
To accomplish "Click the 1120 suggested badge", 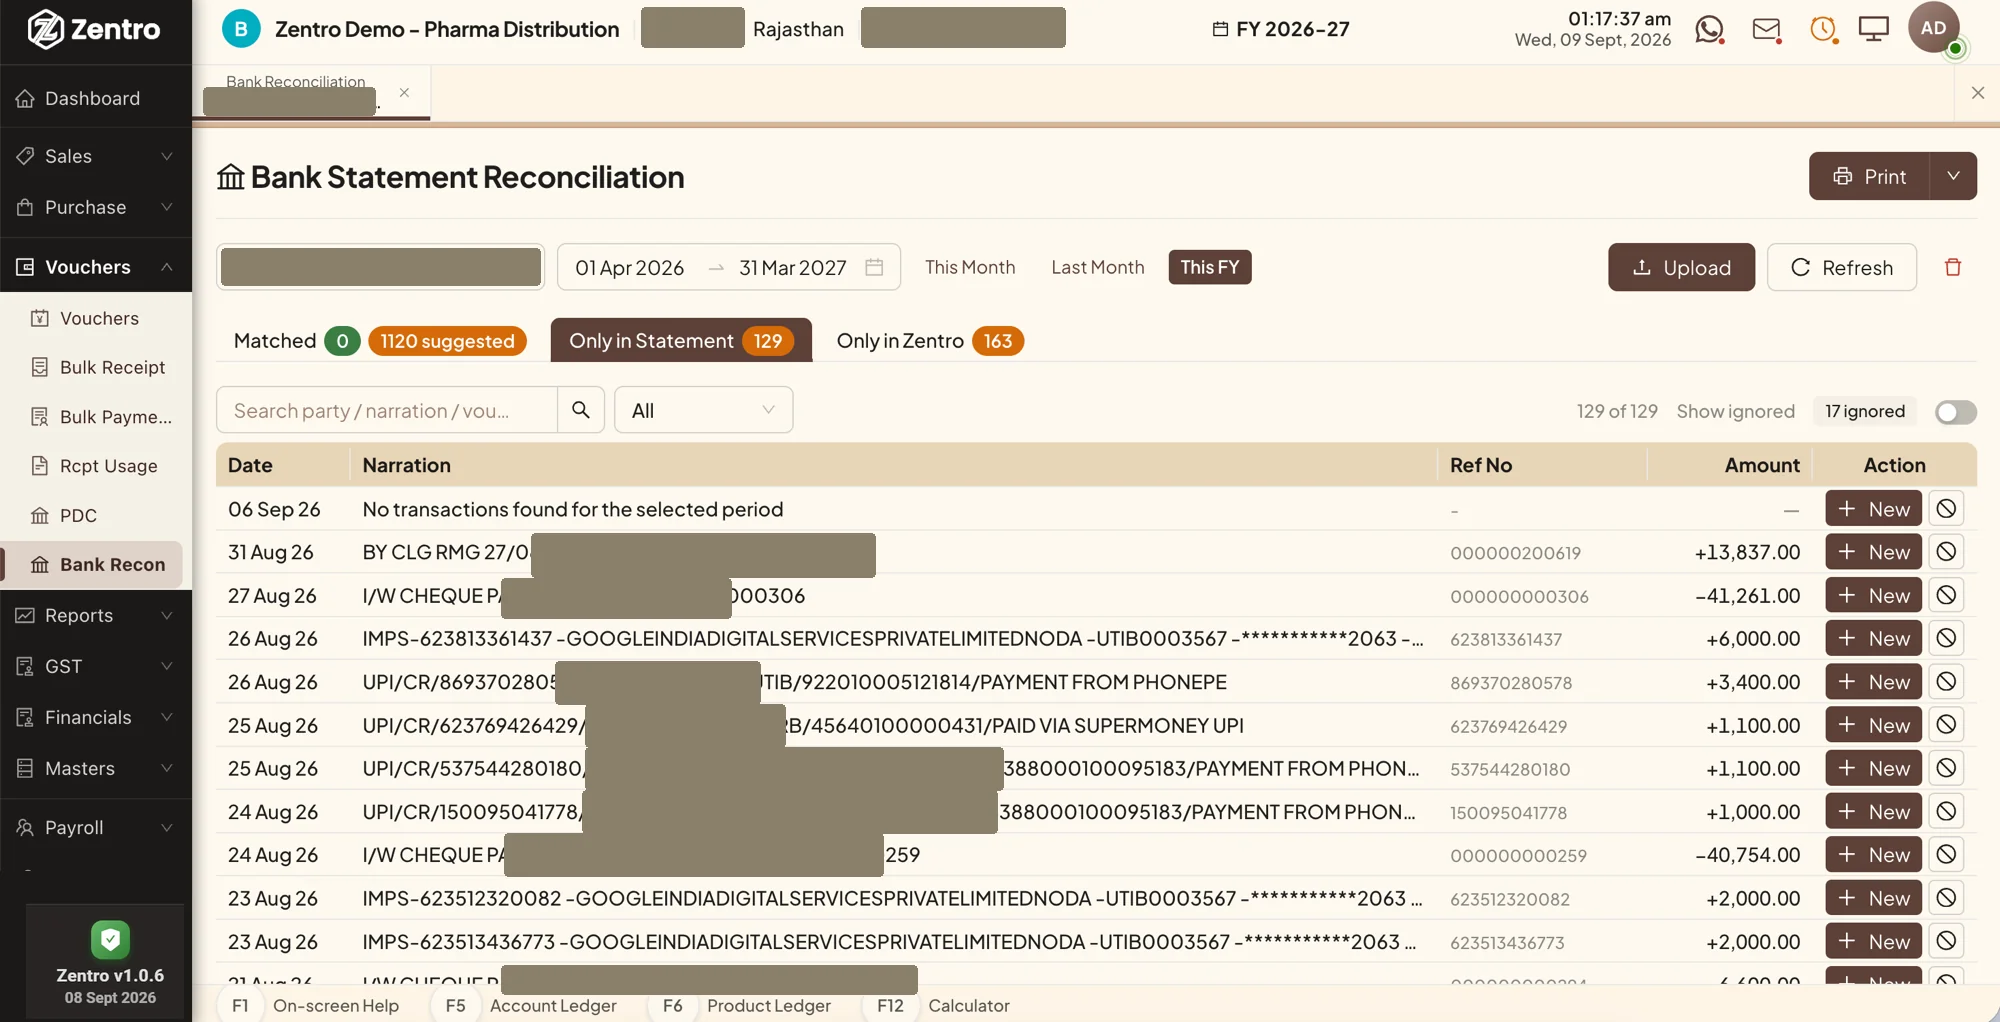I will click(447, 341).
